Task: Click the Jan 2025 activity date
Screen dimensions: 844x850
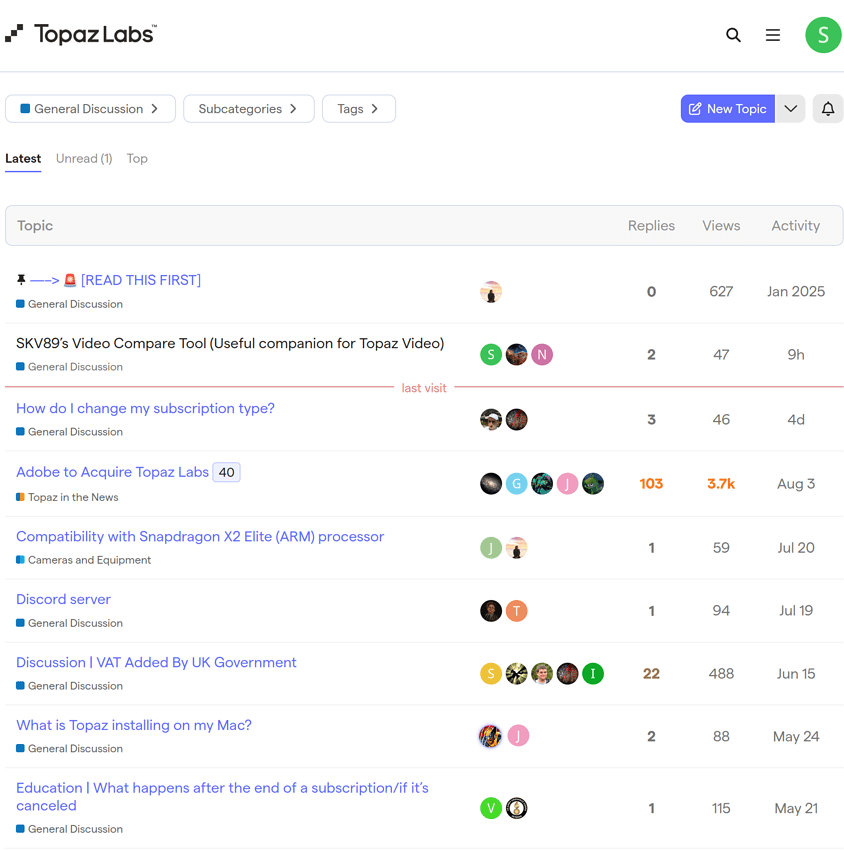Action: [795, 292]
